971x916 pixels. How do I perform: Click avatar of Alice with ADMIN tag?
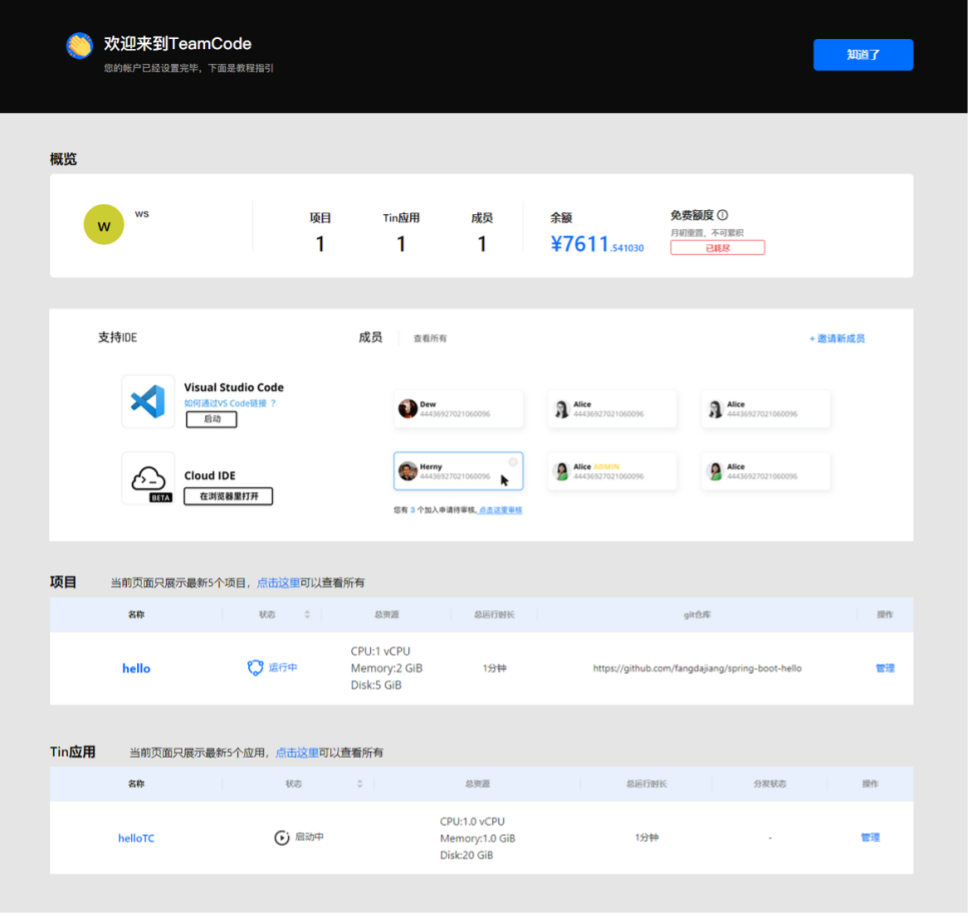tap(562, 472)
